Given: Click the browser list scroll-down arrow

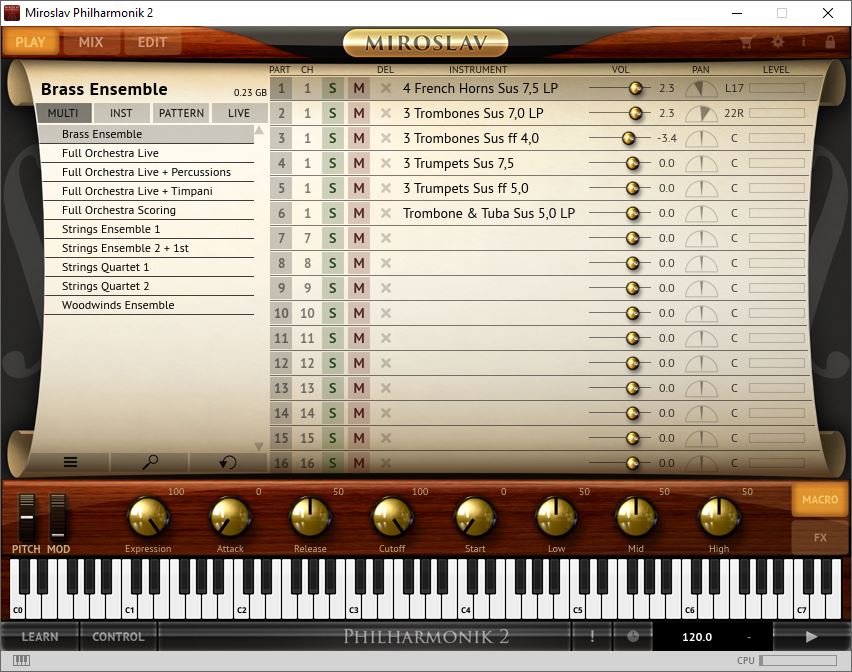Looking at the screenshot, I should 259,446.
